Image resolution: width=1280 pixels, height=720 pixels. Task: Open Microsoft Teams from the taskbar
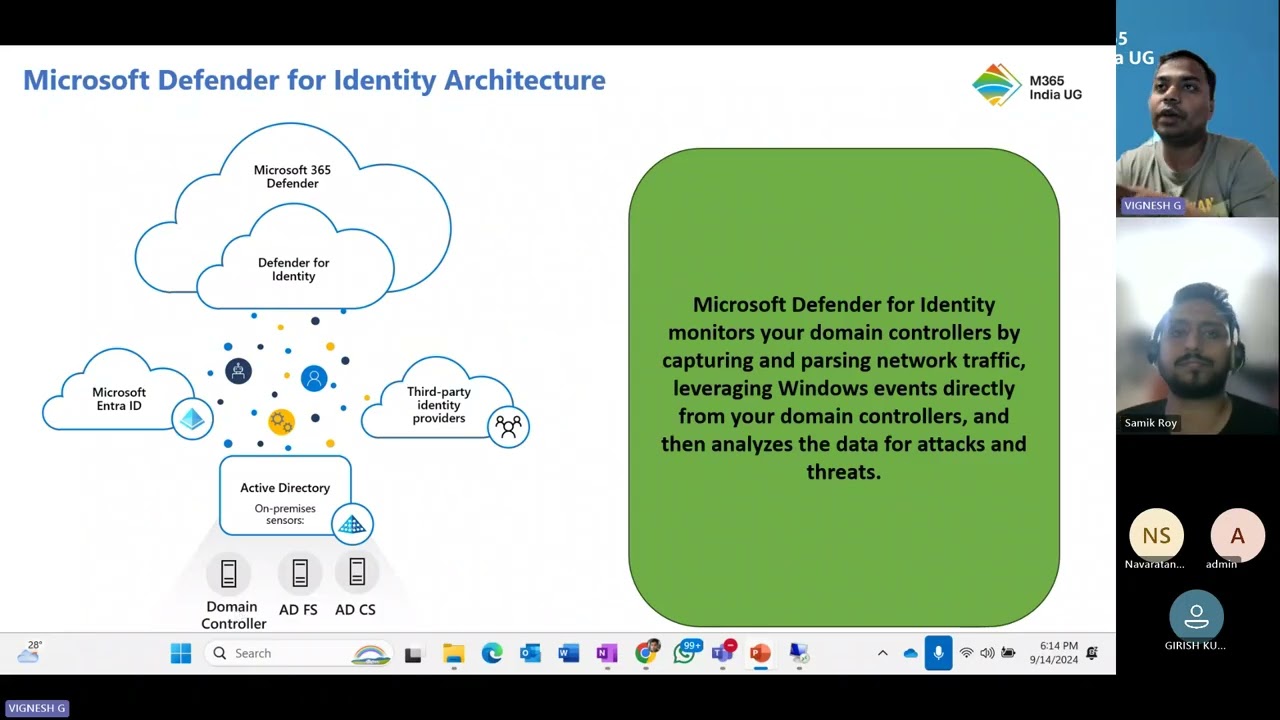[x=722, y=653]
